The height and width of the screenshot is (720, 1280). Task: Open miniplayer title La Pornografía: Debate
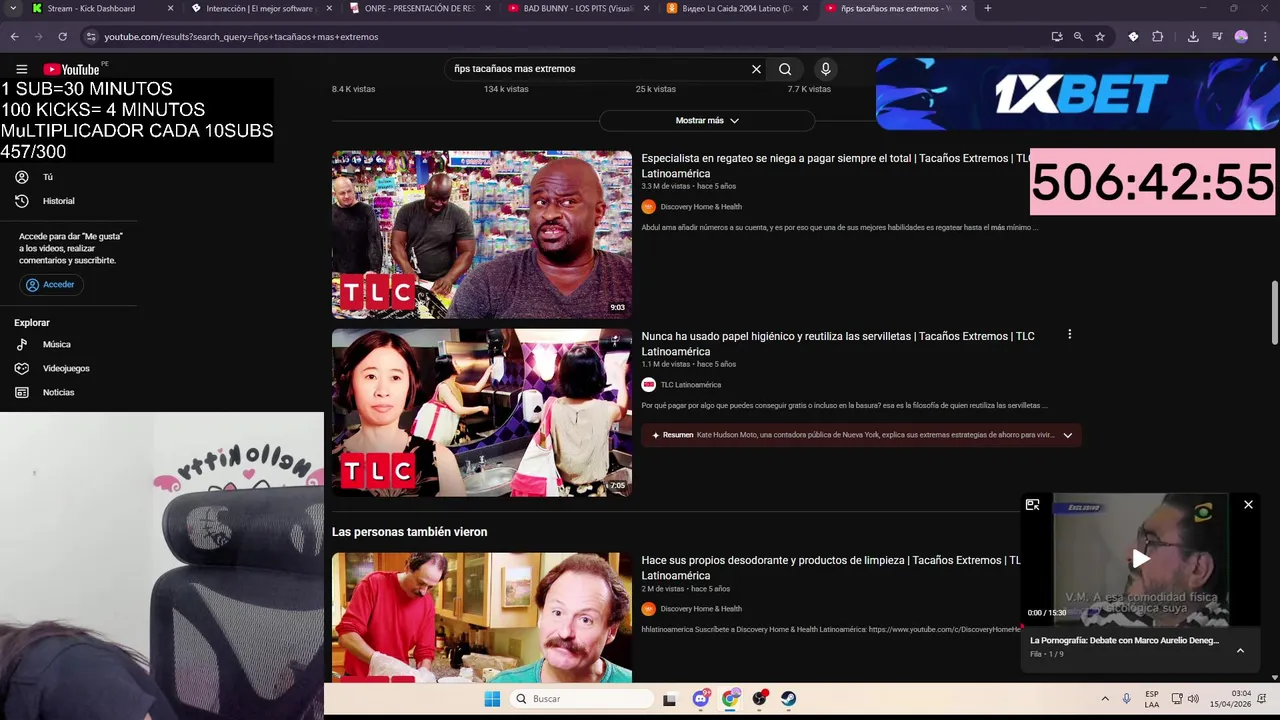pyautogui.click(x=1124, y=640)
